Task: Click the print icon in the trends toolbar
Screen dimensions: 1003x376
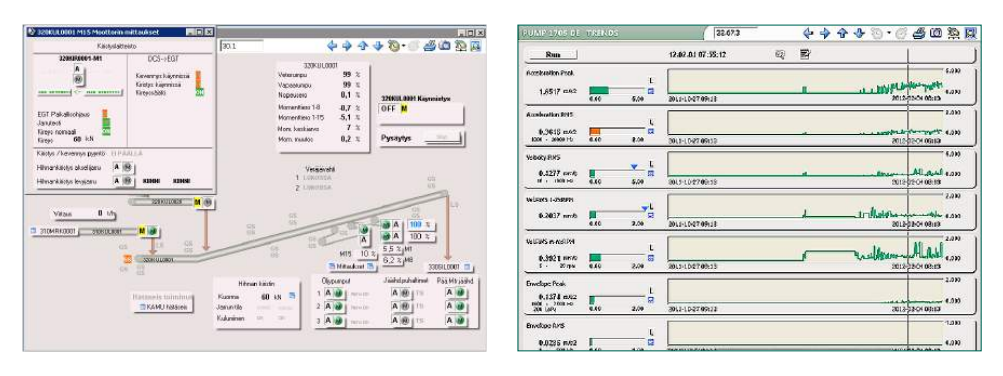Action: coord(920,33)
